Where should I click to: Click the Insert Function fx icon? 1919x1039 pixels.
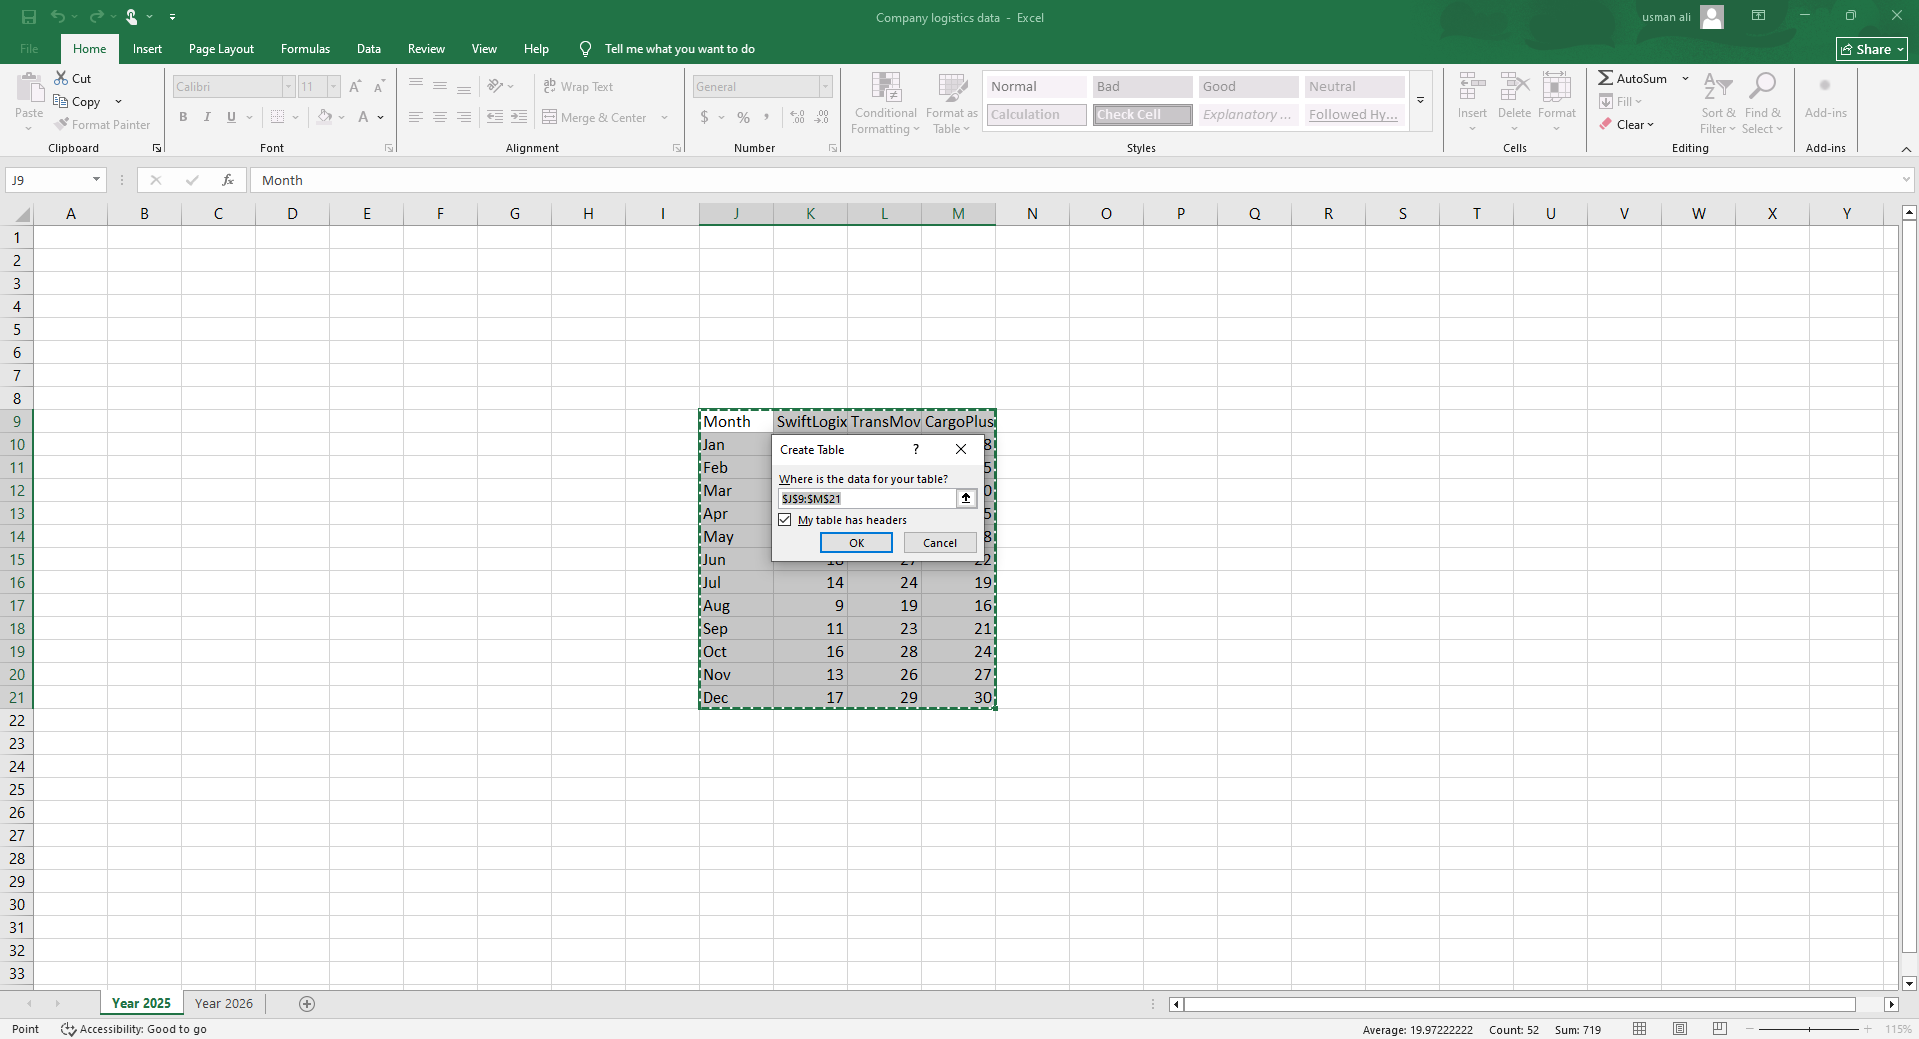228,180
